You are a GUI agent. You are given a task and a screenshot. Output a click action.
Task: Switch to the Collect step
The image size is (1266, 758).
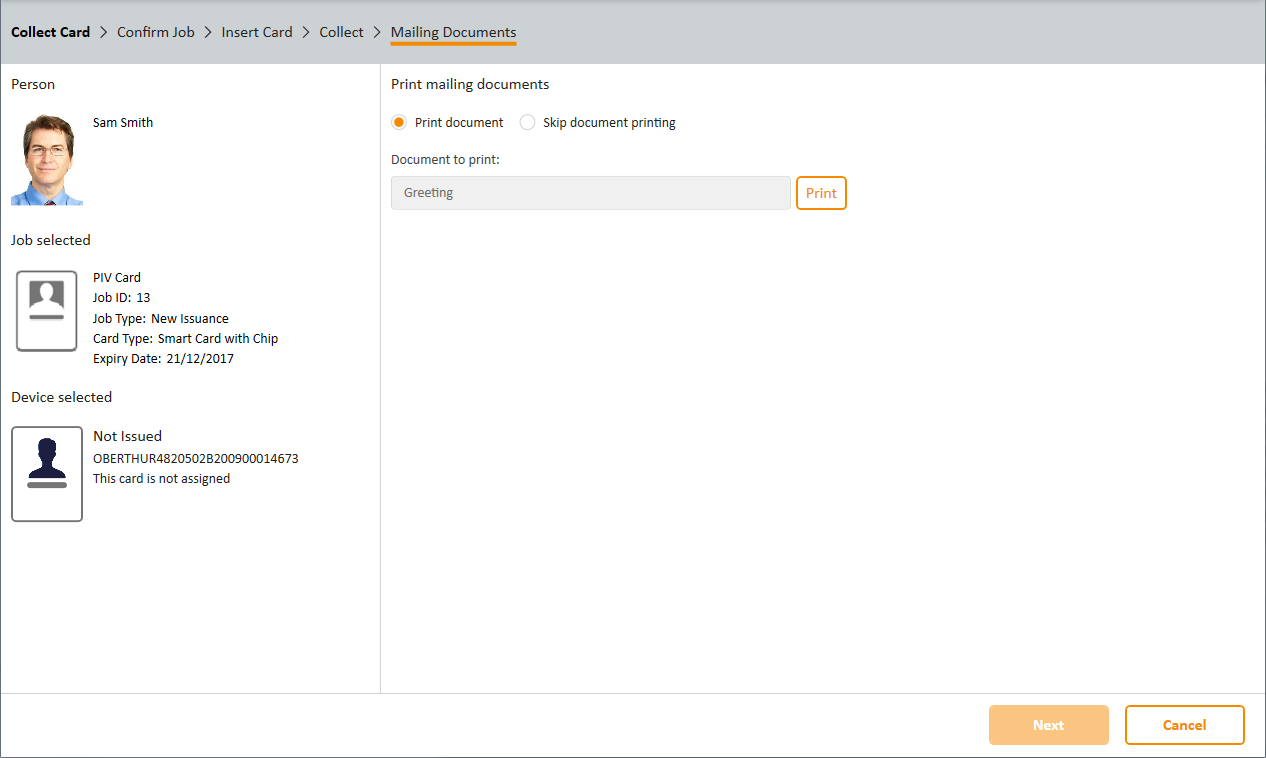(x=341, y=32)
